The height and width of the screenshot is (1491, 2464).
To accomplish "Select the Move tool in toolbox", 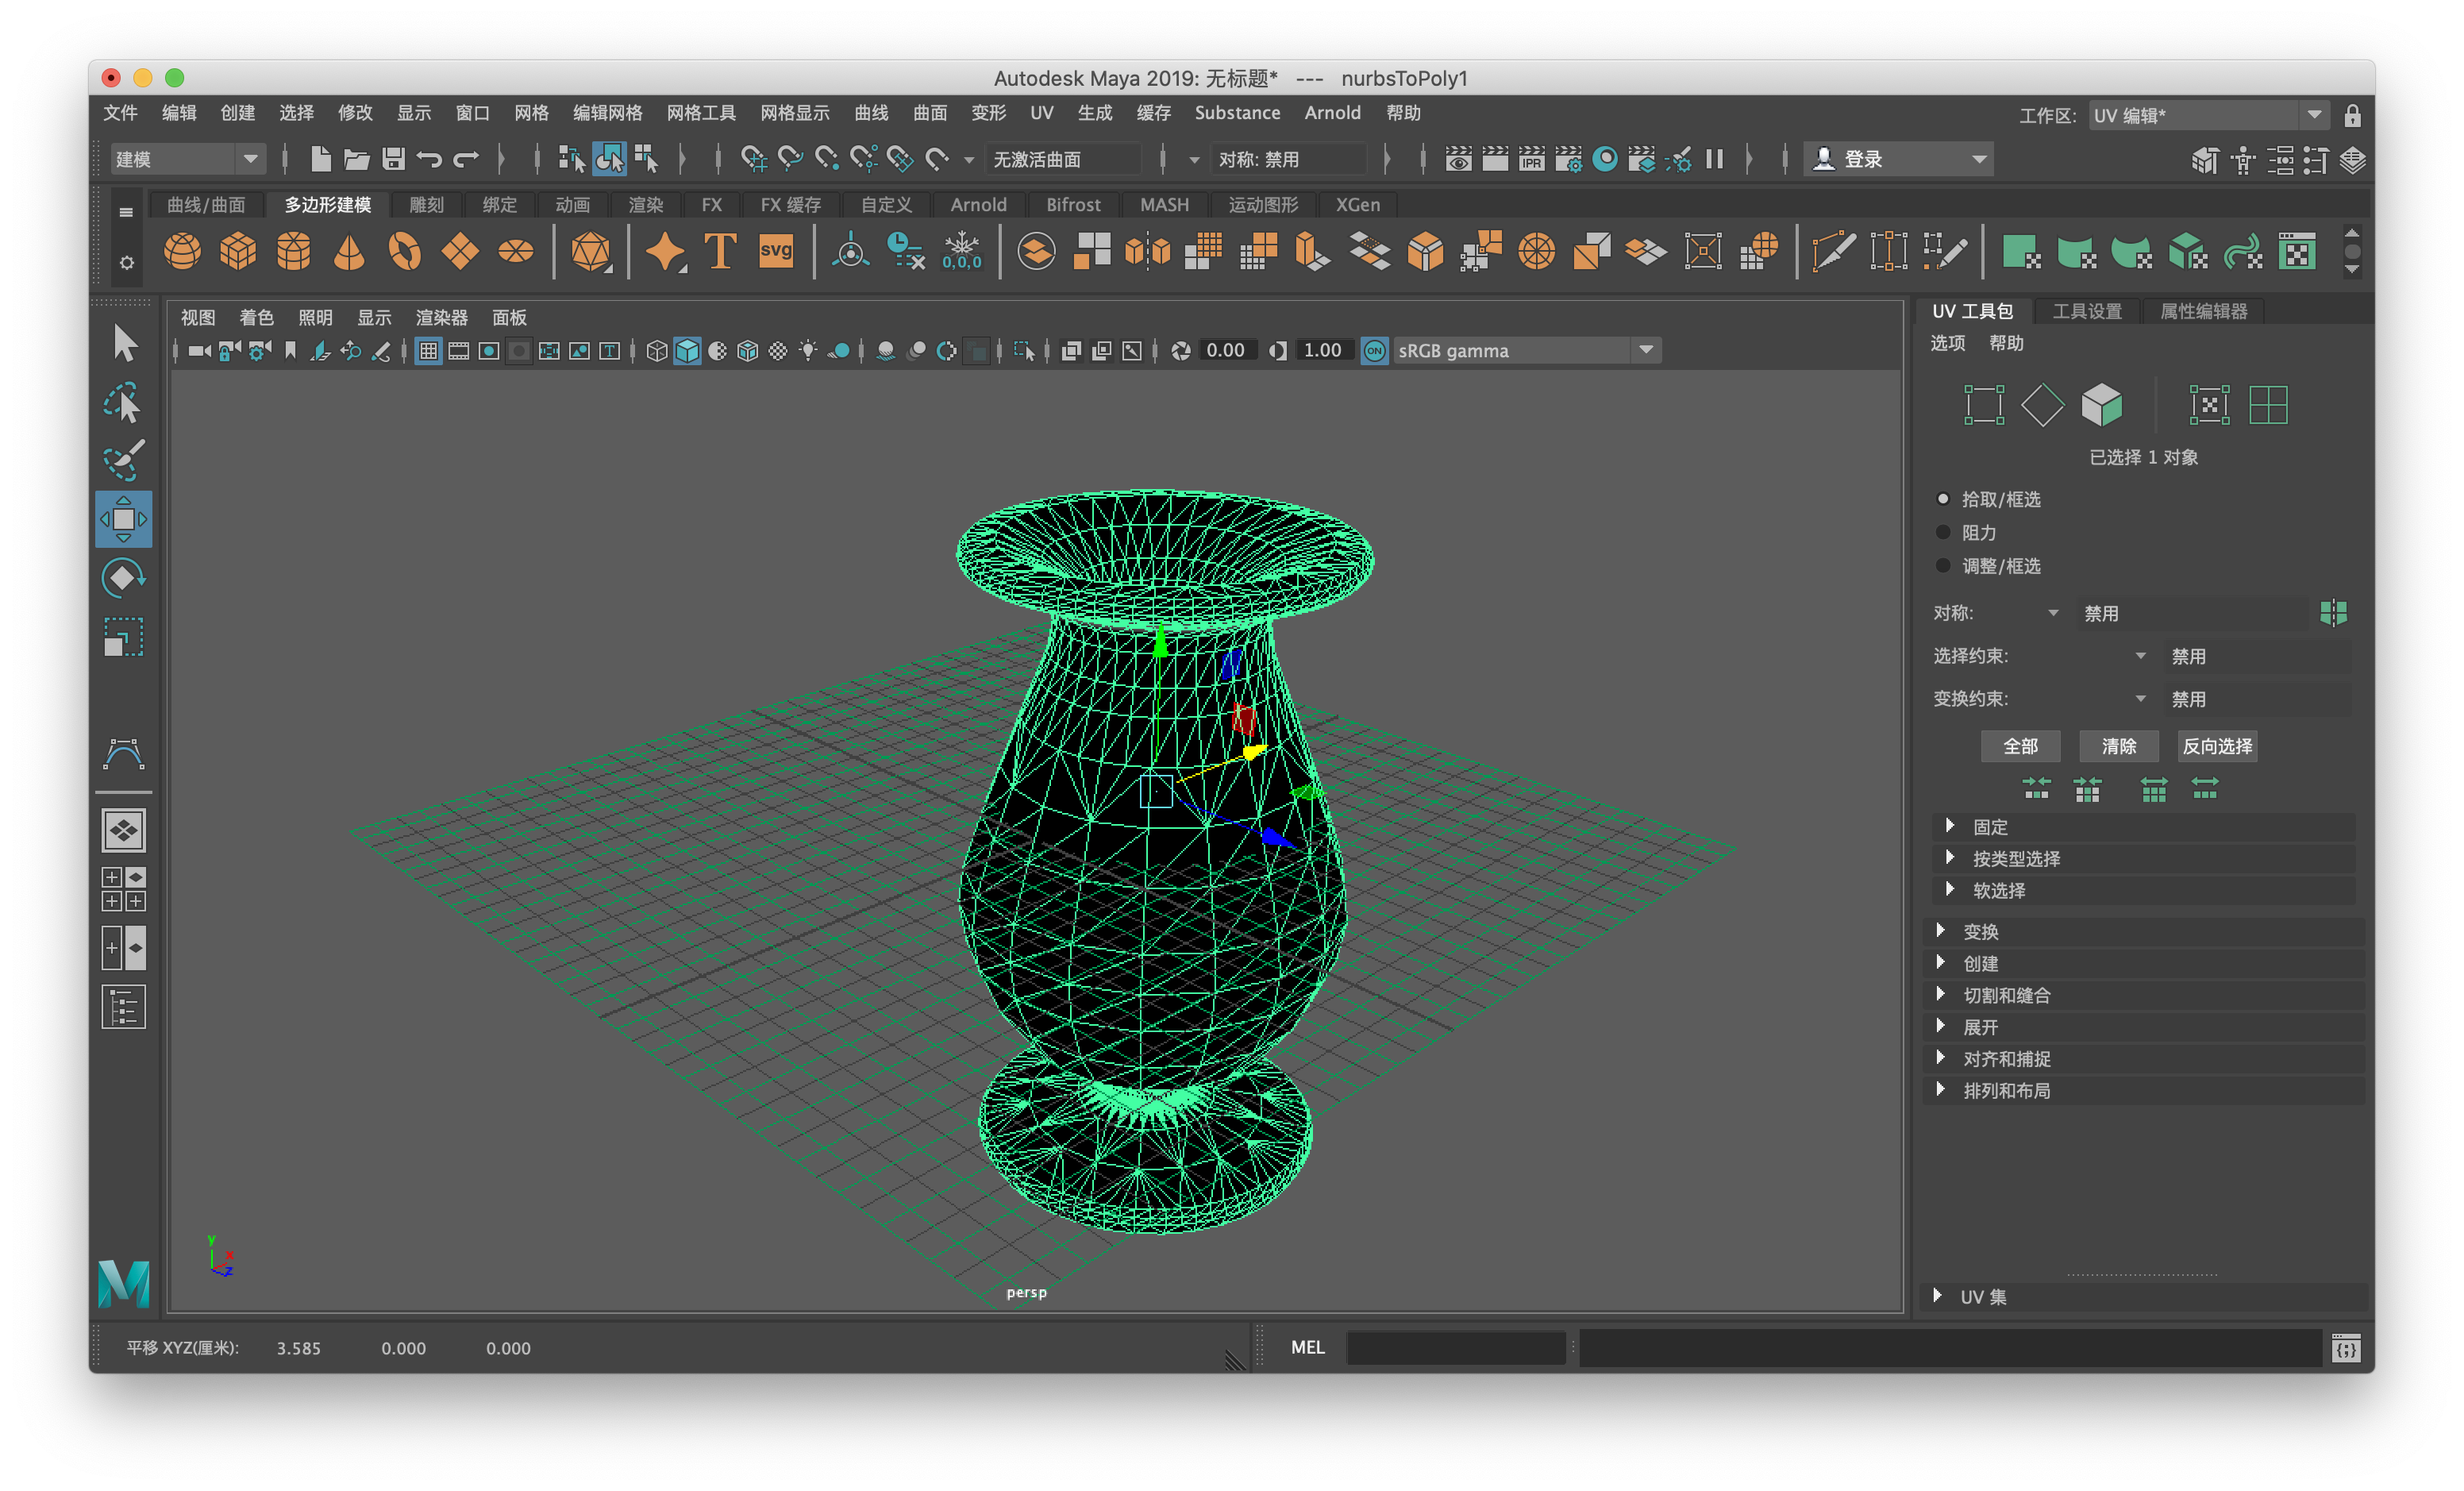I will (123, 519).
